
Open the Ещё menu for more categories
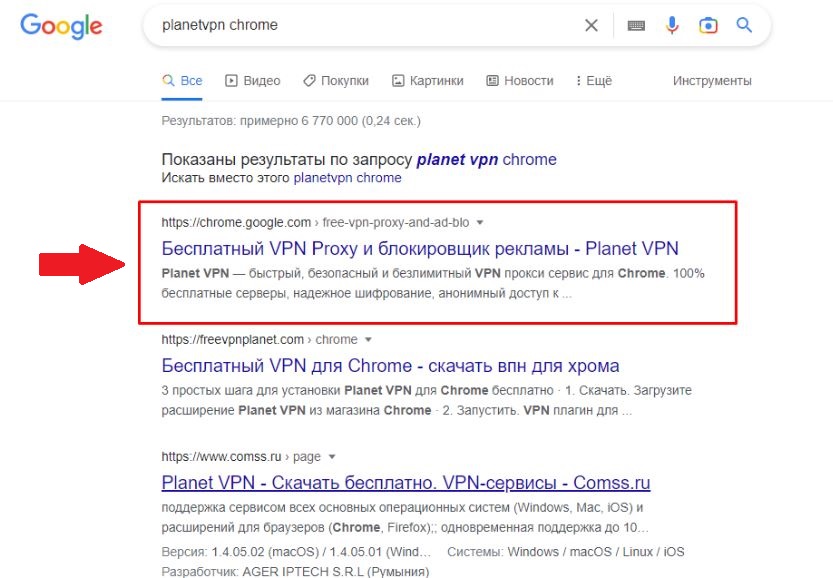592,80
